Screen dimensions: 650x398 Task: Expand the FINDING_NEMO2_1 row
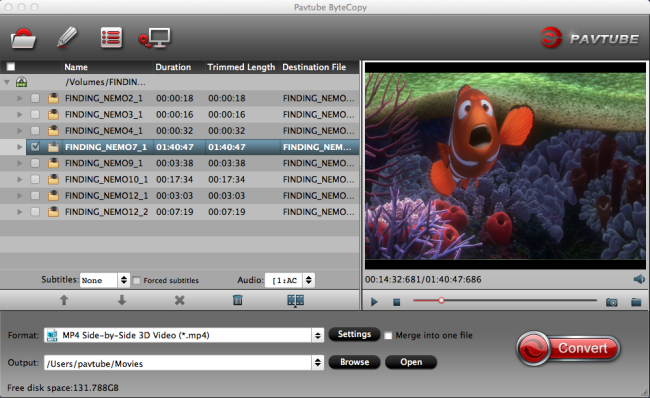click(x=19, y=98)
